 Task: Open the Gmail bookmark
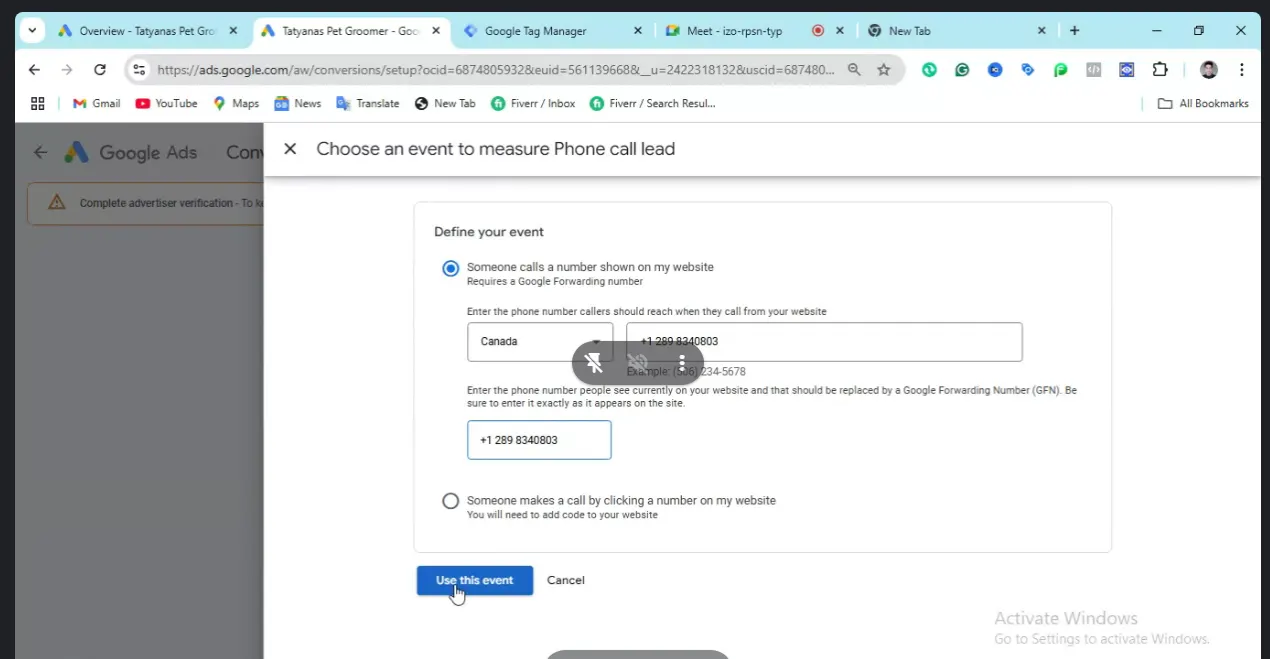(96, 103)
